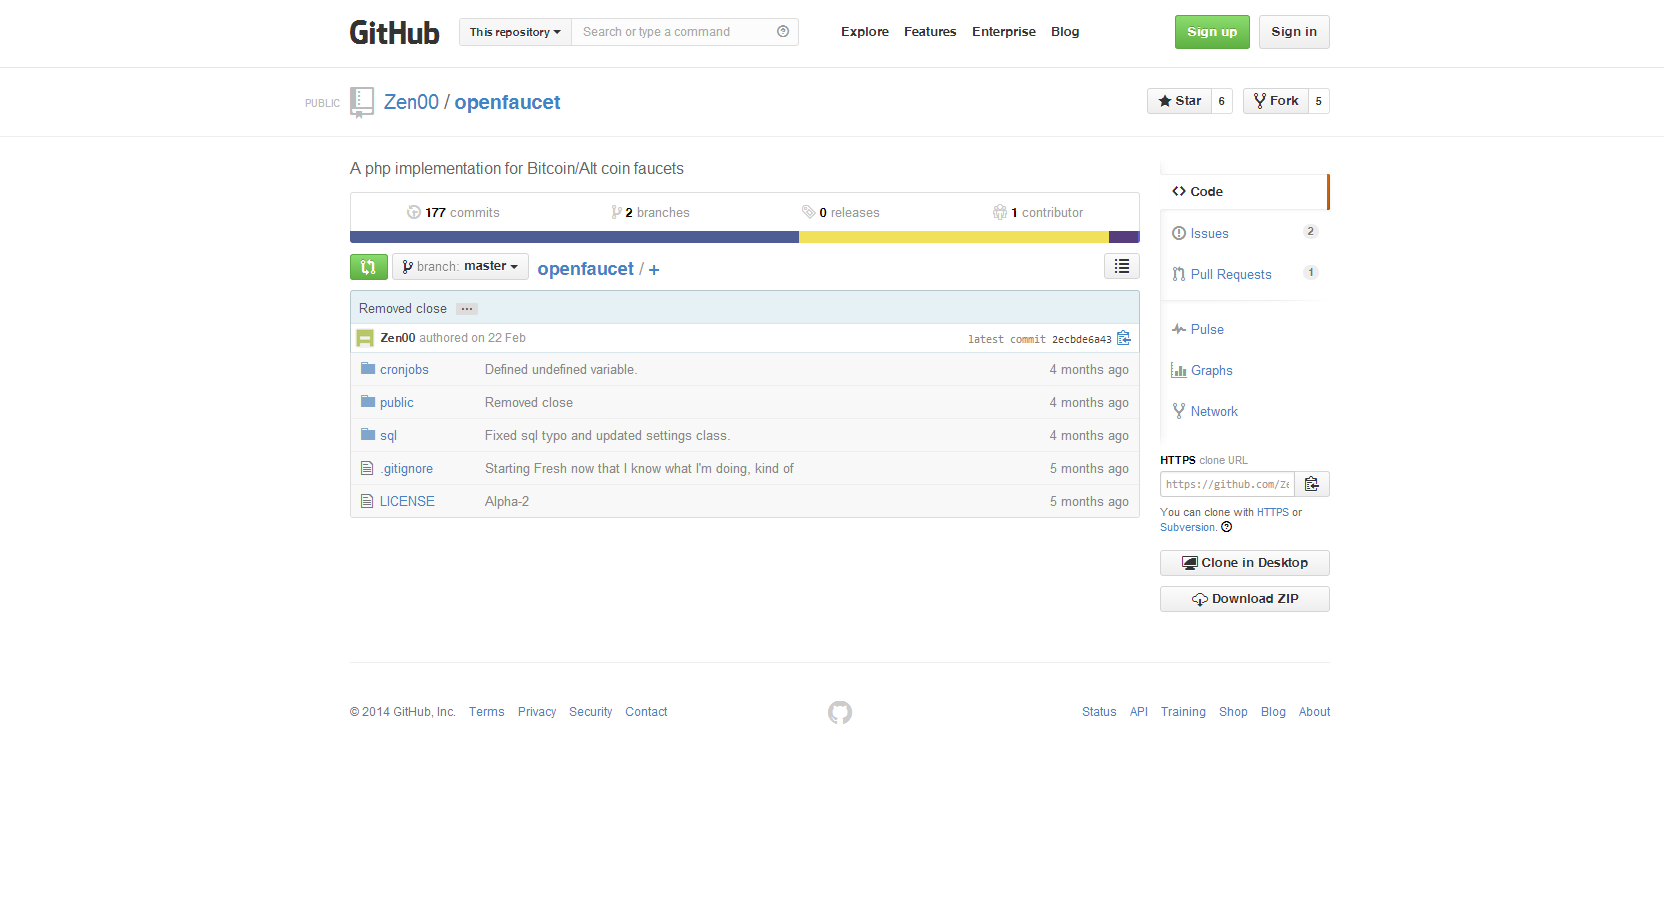Click the purple segment of language bar
Viewport: 1664px width, 899px height.
point(1124,237)
